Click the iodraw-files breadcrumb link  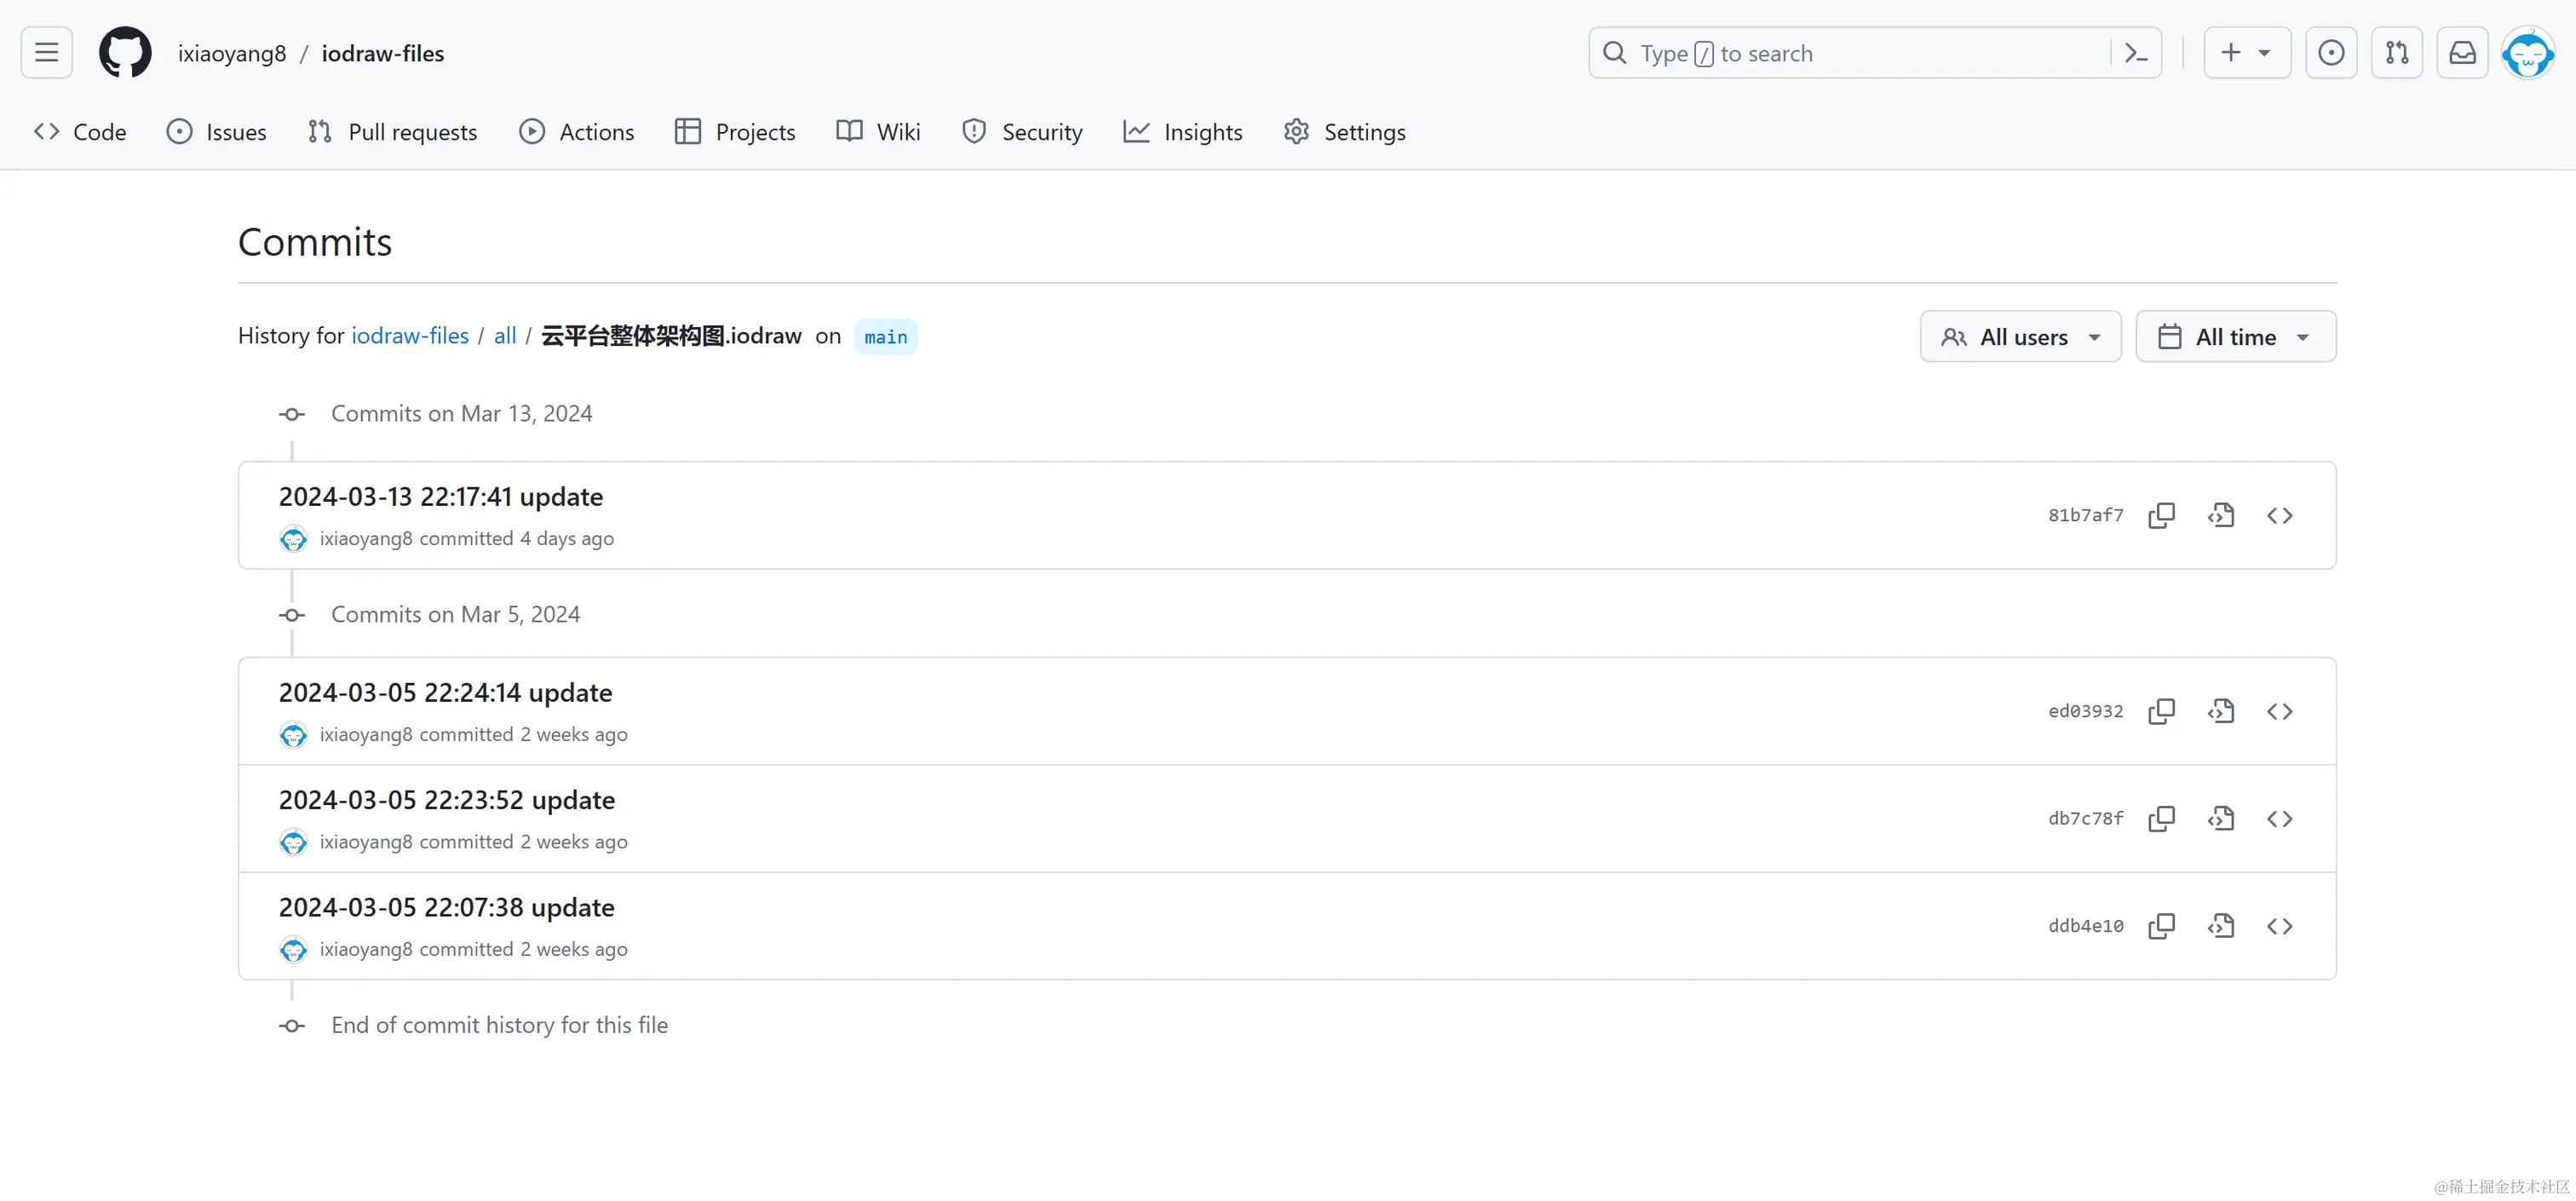click(409, 336)
